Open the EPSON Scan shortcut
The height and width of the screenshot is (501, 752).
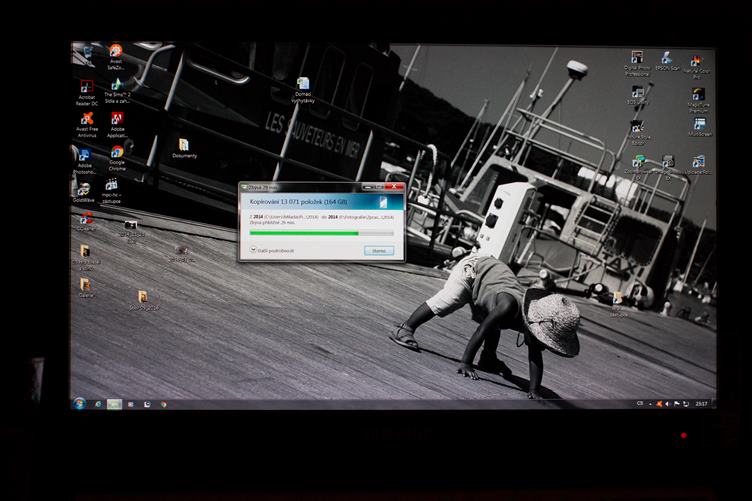pos(667,61)
